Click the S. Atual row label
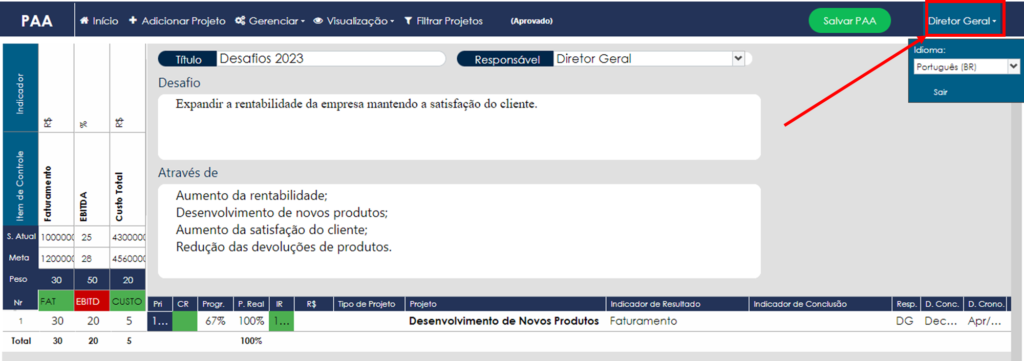The width and height of the screenshot is (1024, 361). (x=21, y=236)
